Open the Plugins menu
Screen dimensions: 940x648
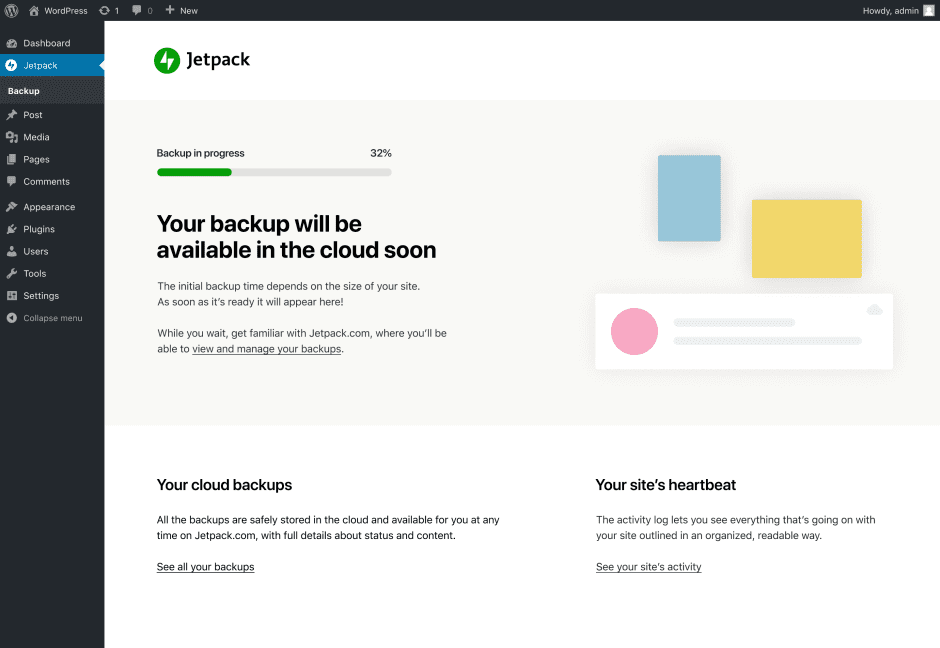(x=52, y=229)
